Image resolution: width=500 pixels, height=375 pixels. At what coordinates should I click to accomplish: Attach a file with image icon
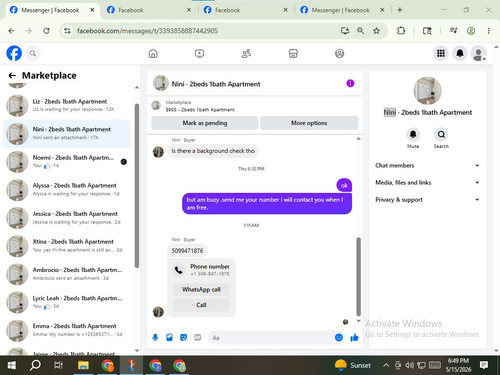(x=169, y=338)
